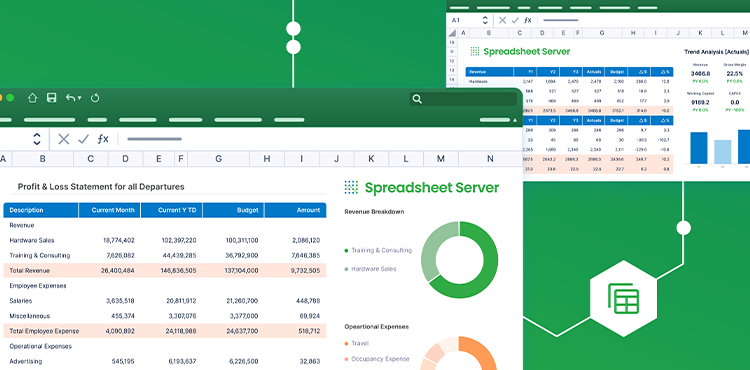This screenshot has width=750, height=370.
Task: Click the 9189.2 KPI value
Action: [700, 102]
